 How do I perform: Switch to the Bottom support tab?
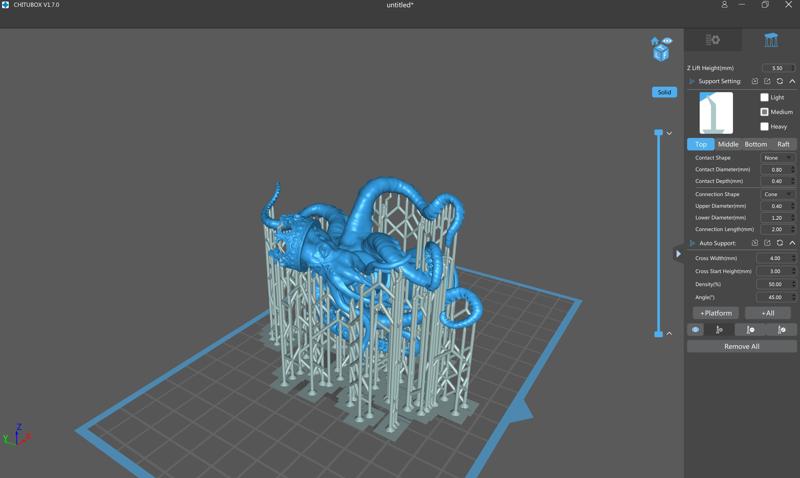(756, 144)
